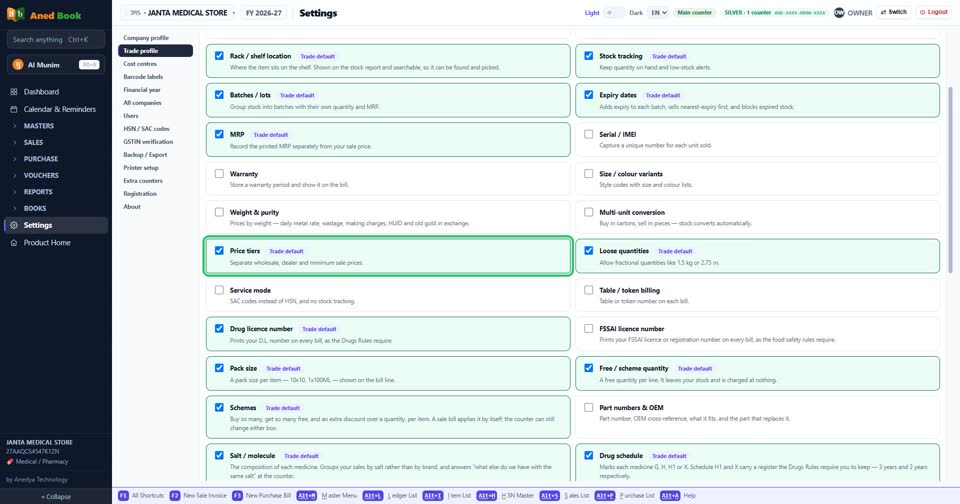The width and height of the screenshot is (960, 504).
Task: Click the Main counter badge
Action: 694,12
